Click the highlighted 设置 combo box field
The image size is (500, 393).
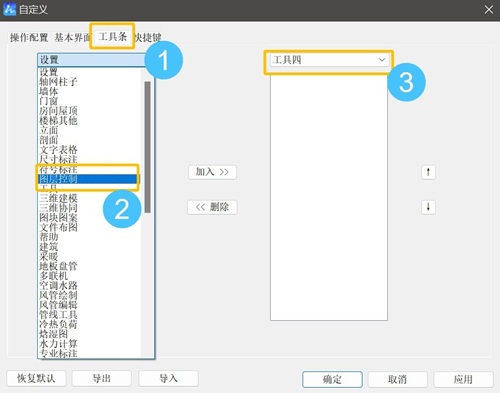(92, 60)
